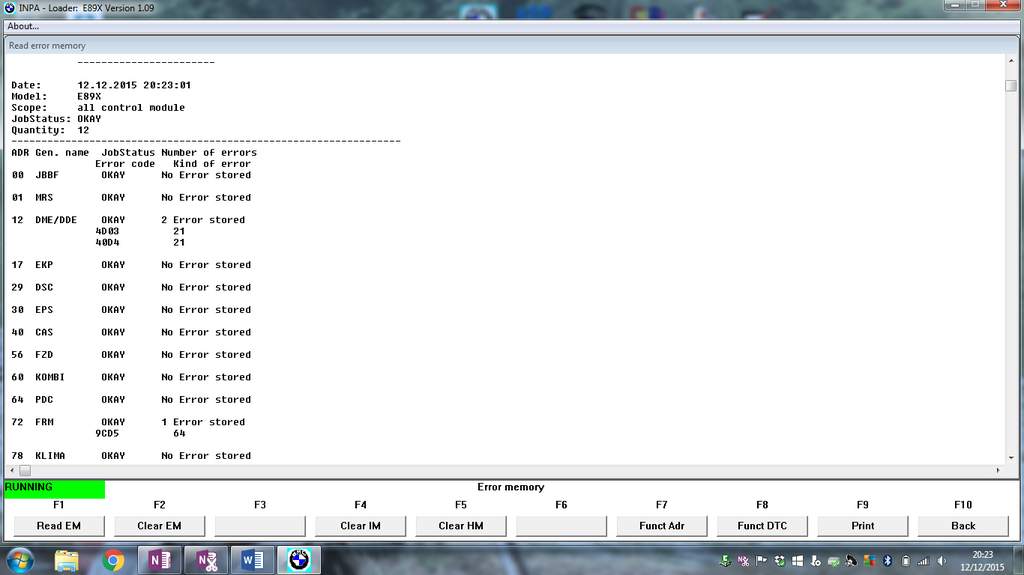Click error code 40D4 under DME/DDE
This screenshot has height=575, width=1024.
[107, 242]
